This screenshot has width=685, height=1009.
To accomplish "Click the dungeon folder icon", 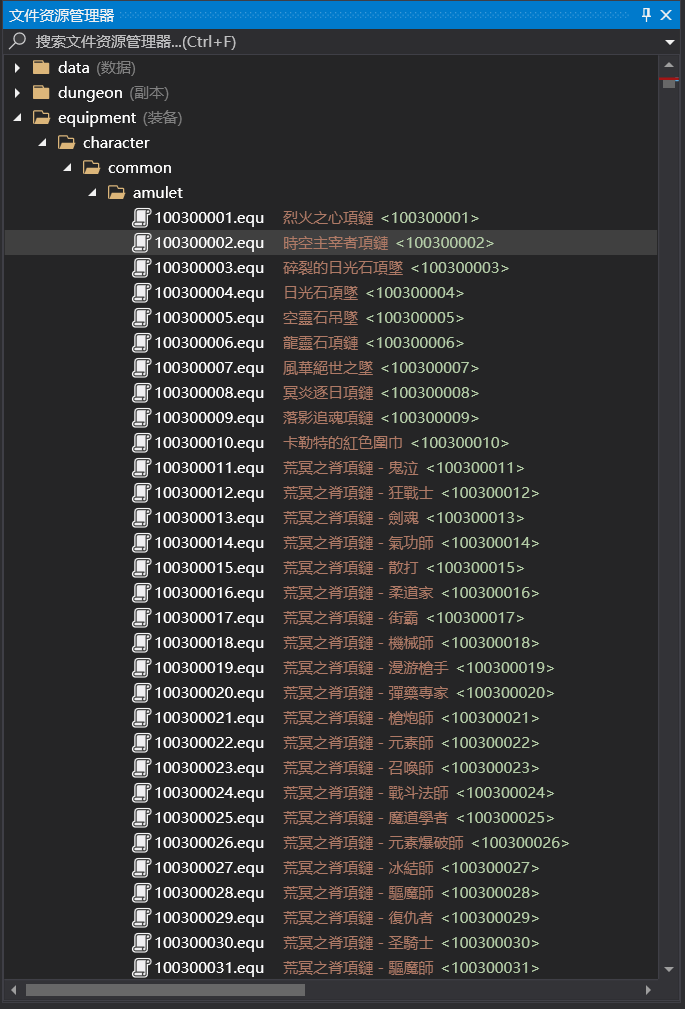I will (x=41, y=93).
